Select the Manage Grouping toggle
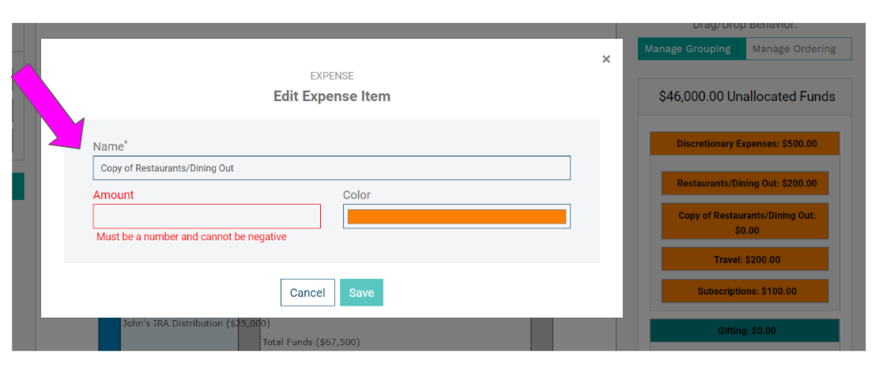The image size is (879, 369). point(692,49)
